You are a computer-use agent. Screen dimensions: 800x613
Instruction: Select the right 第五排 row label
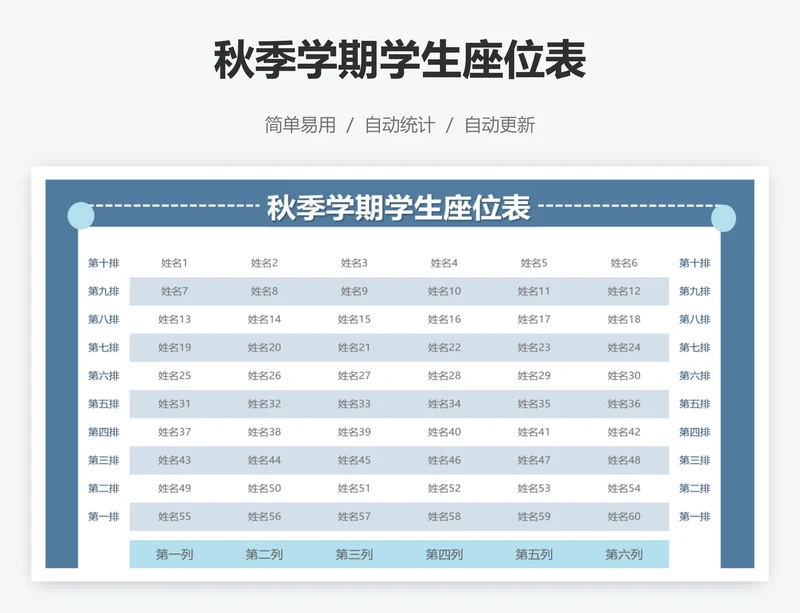point(694,404)
